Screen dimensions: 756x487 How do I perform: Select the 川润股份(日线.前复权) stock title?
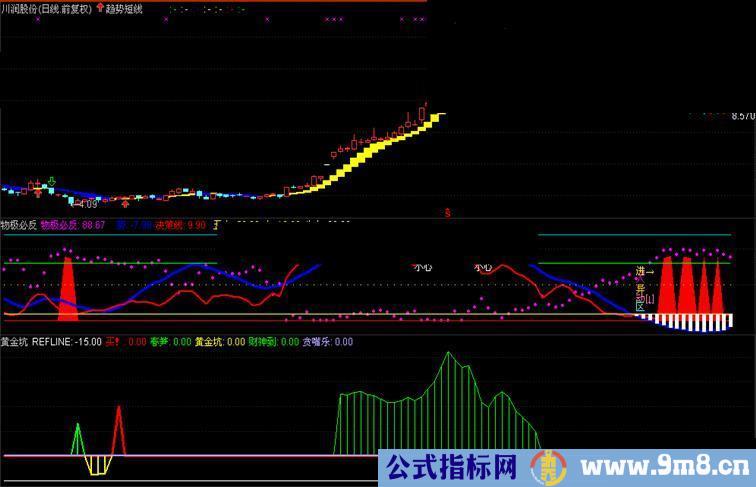(46, 8)
